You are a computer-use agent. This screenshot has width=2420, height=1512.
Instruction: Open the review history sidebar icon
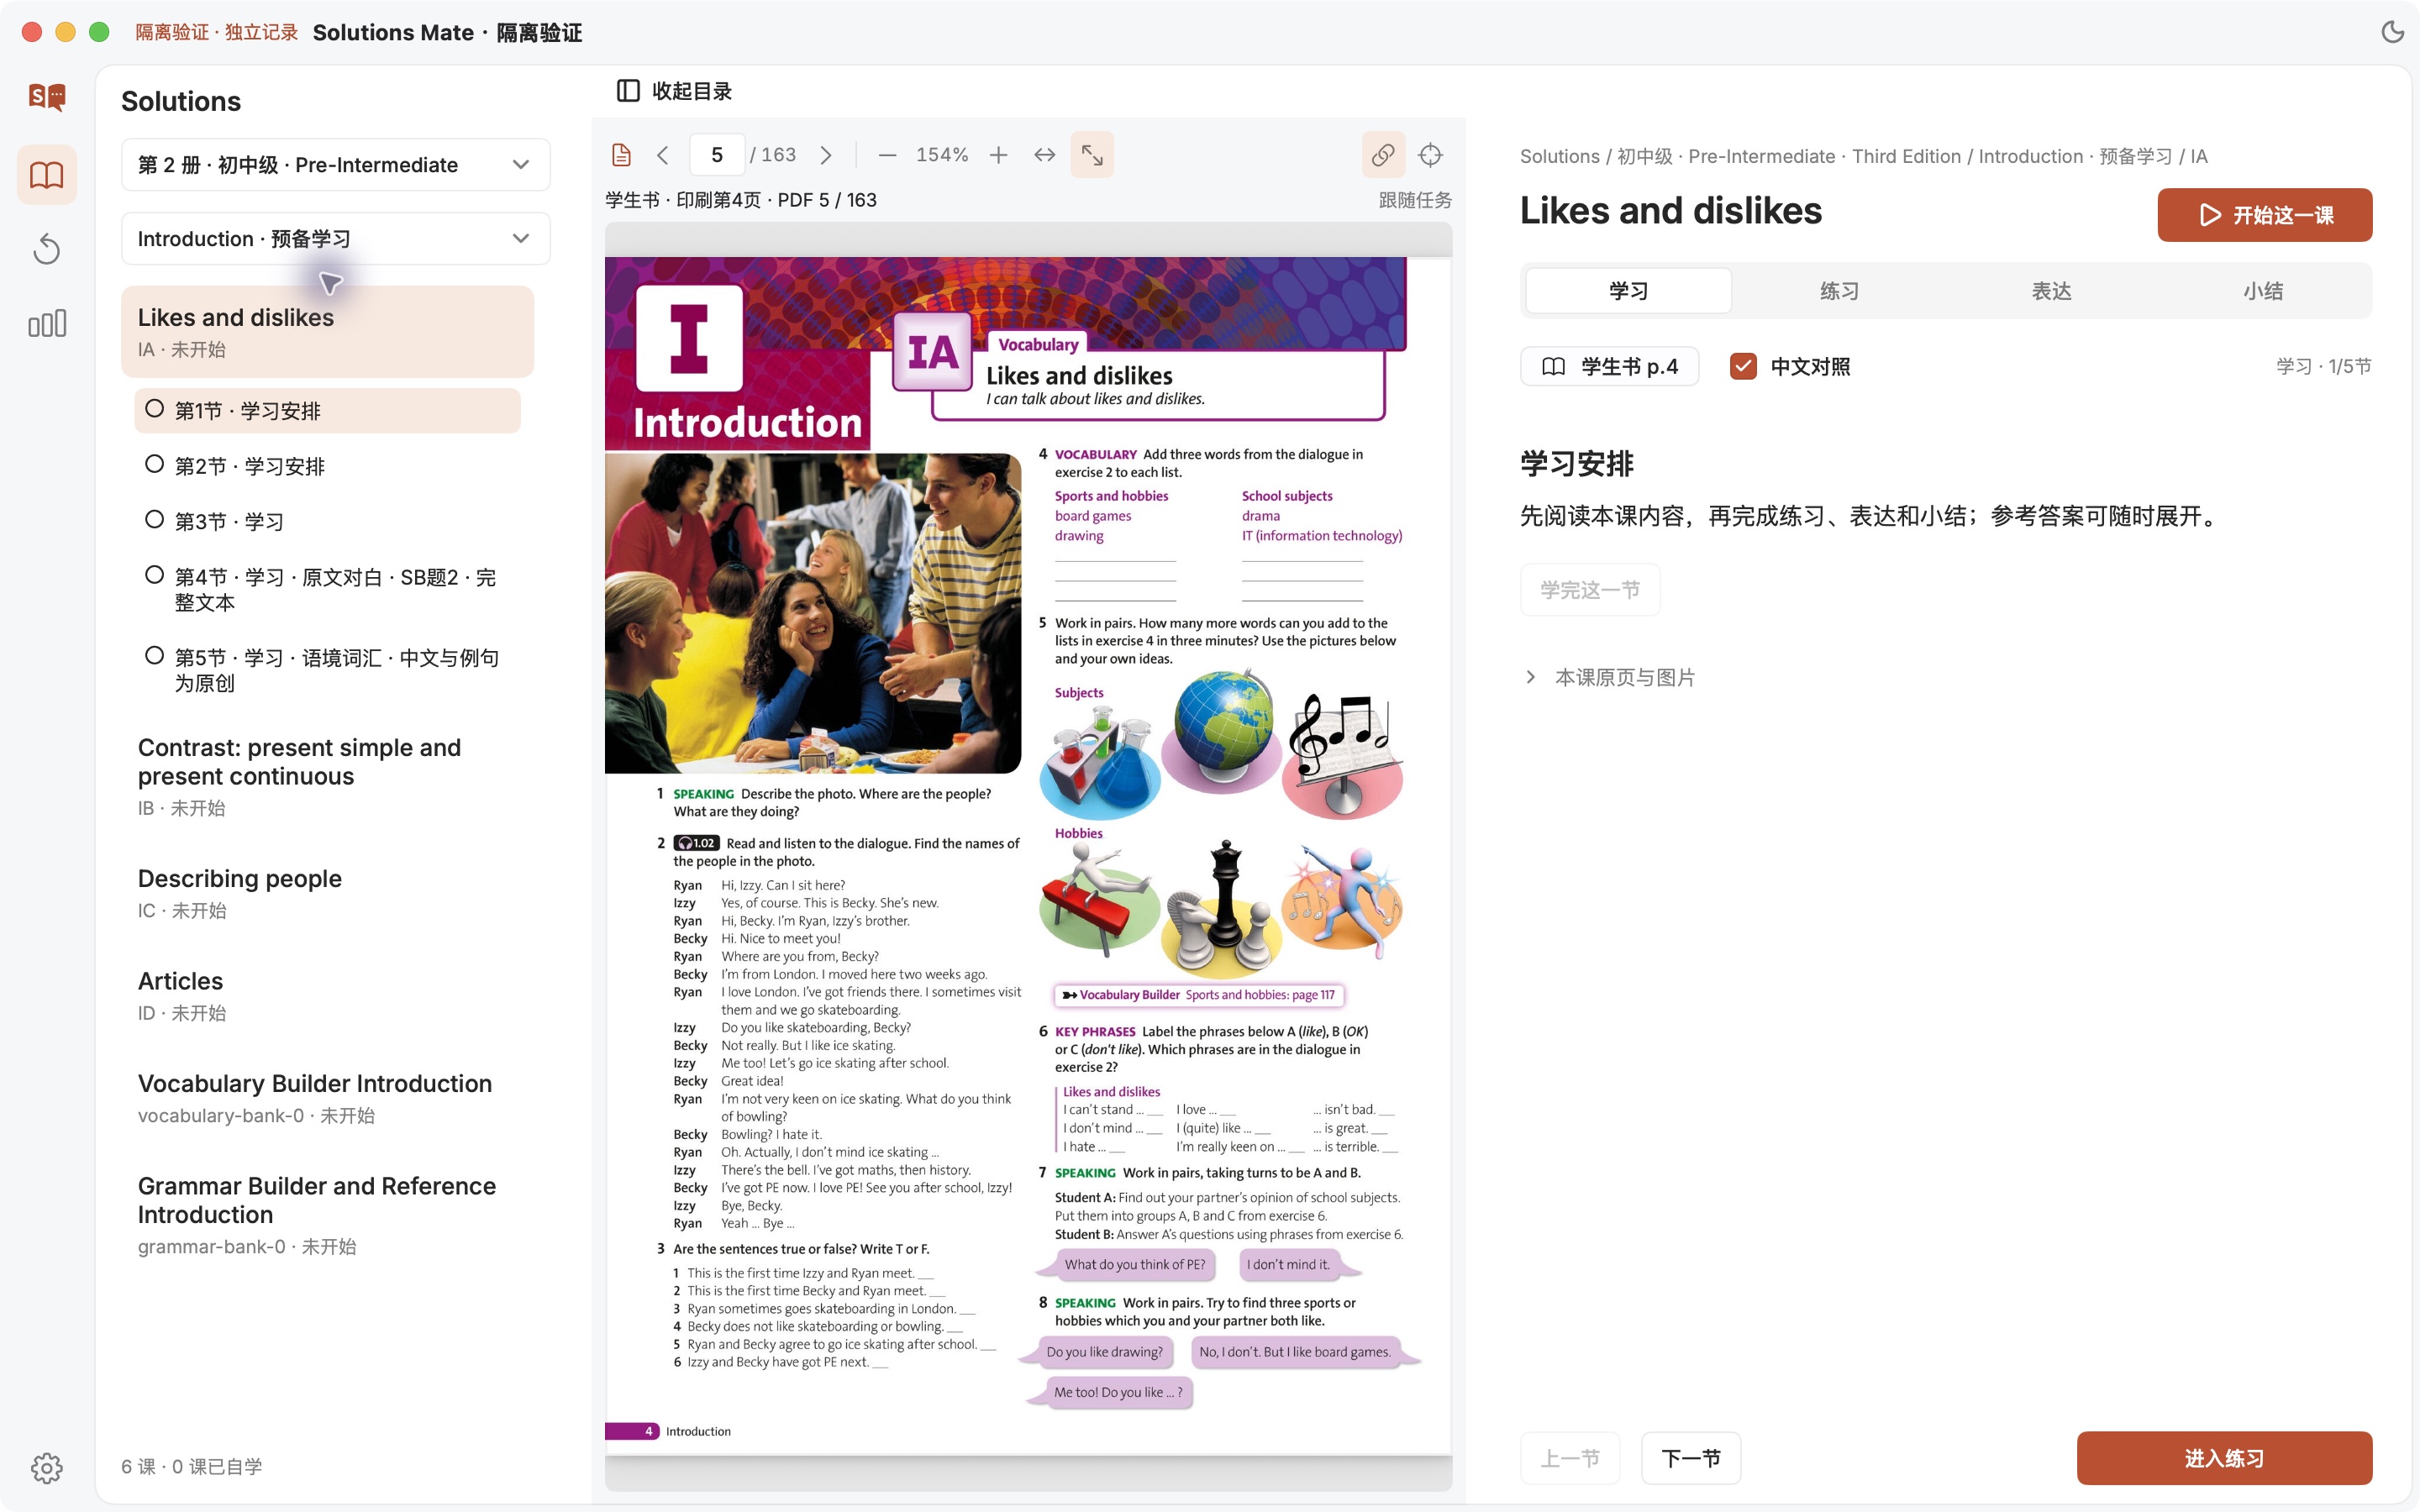(47, 249)
